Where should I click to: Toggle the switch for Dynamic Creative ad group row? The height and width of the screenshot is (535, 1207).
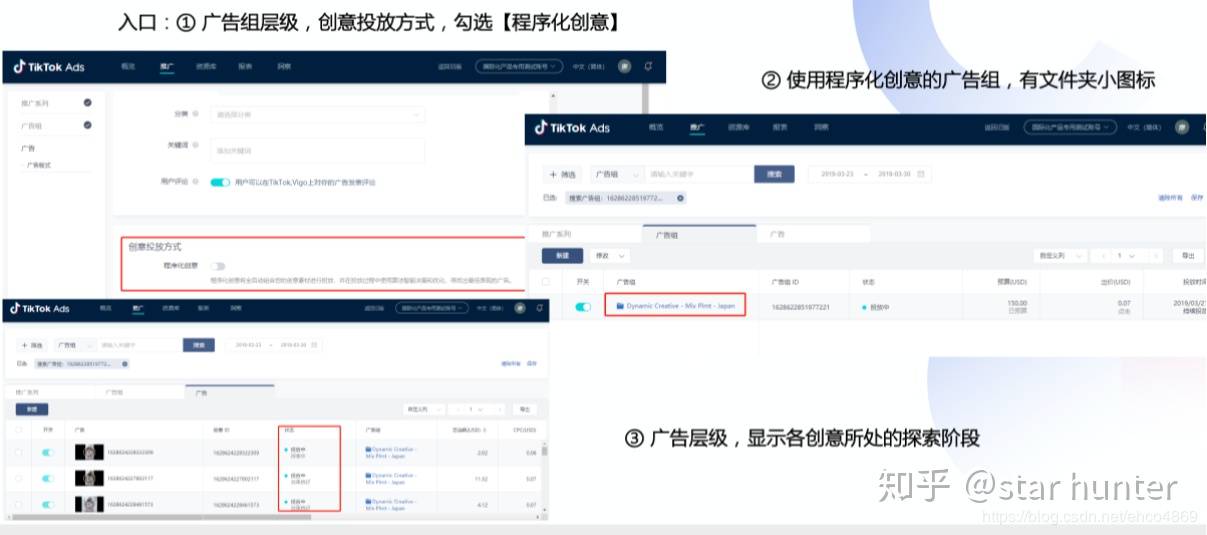(x=583, y=306)
